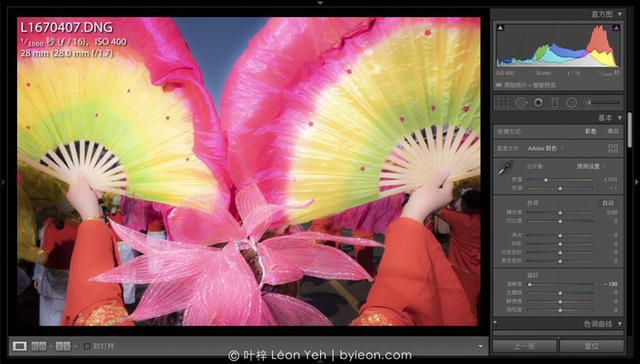Click the clarity value field showing -100

pos(611,284)
